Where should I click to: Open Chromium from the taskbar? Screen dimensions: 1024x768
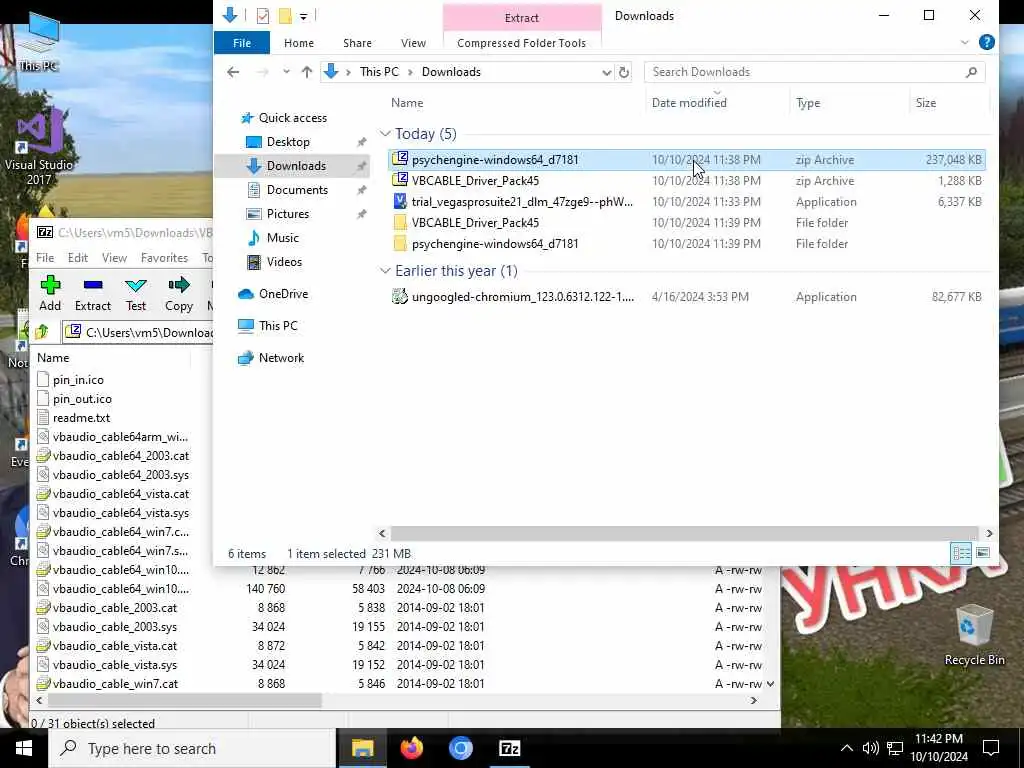tap(460, 748)
